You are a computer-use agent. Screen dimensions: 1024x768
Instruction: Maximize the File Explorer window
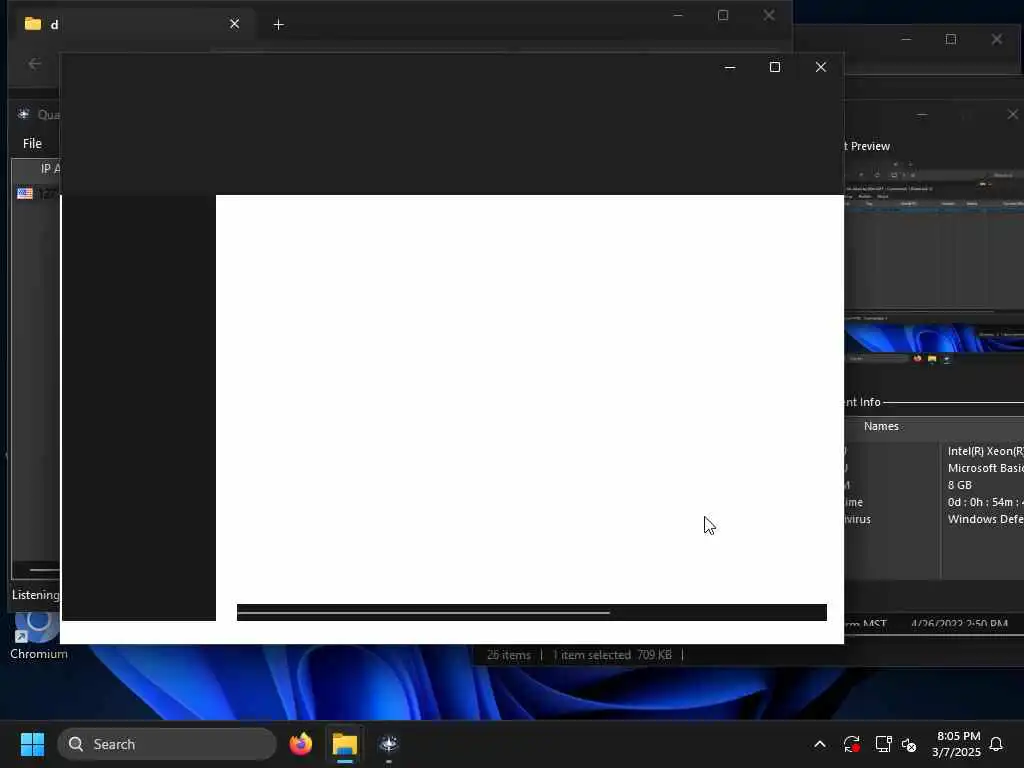pos(723,14)
